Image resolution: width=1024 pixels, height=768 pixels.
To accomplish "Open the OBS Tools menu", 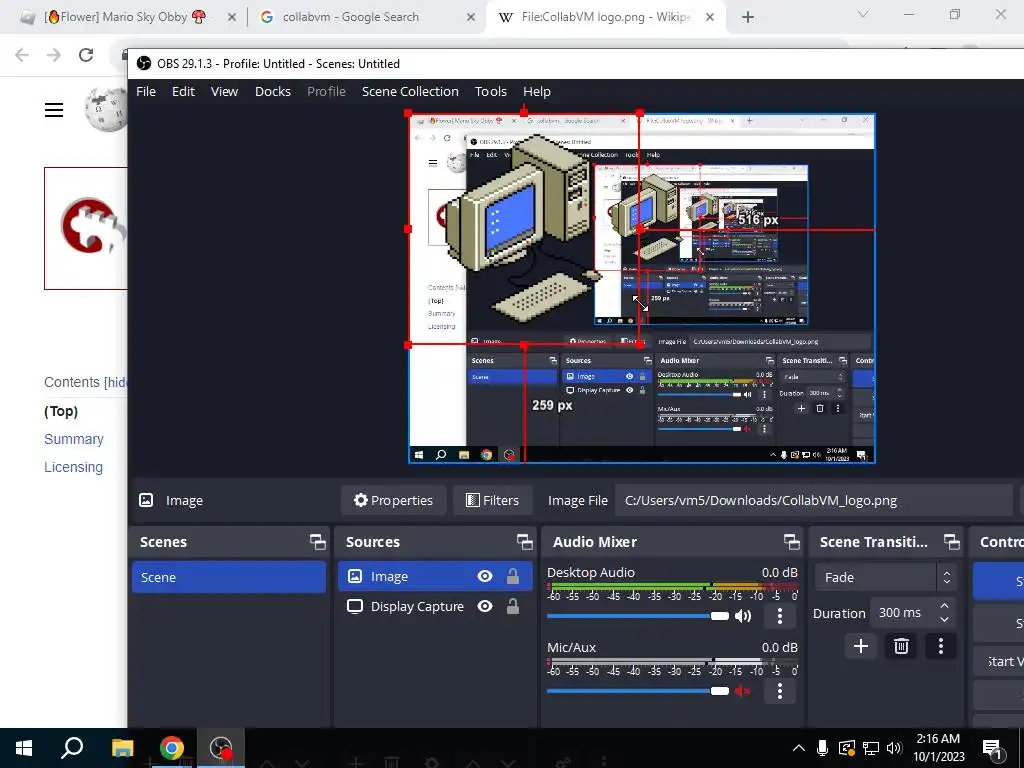I will [490, 91].
